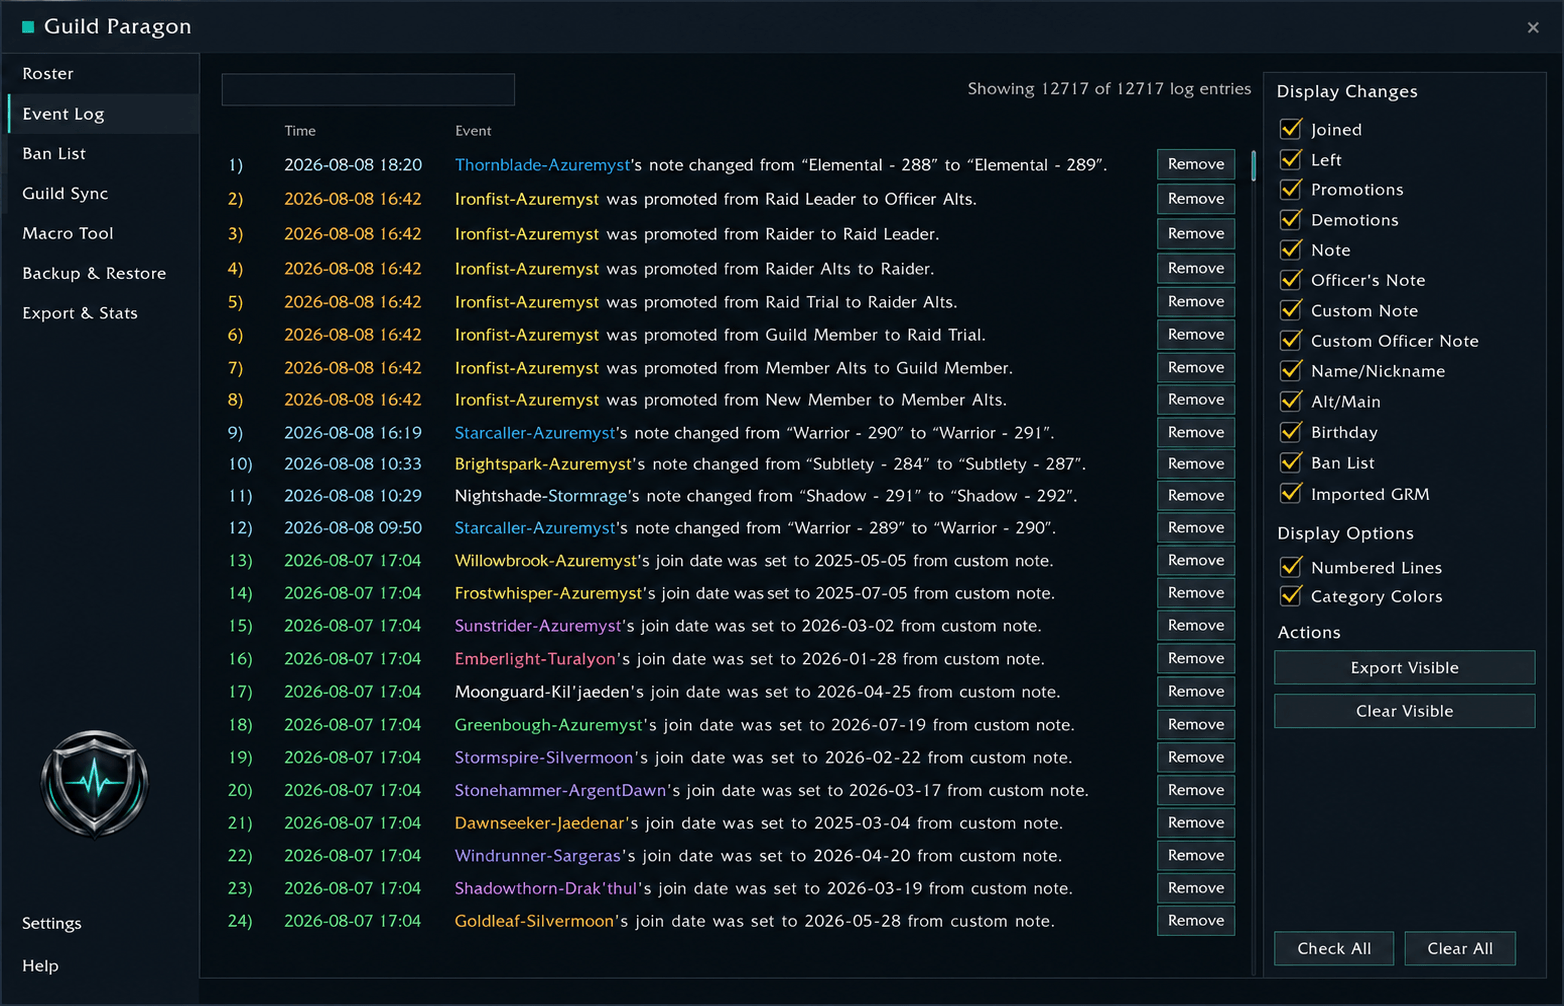Remove Goldleaf-Silvermoon join date entry
The width and height of the screenshot is (1564, 1006).
click(1196, 920)
